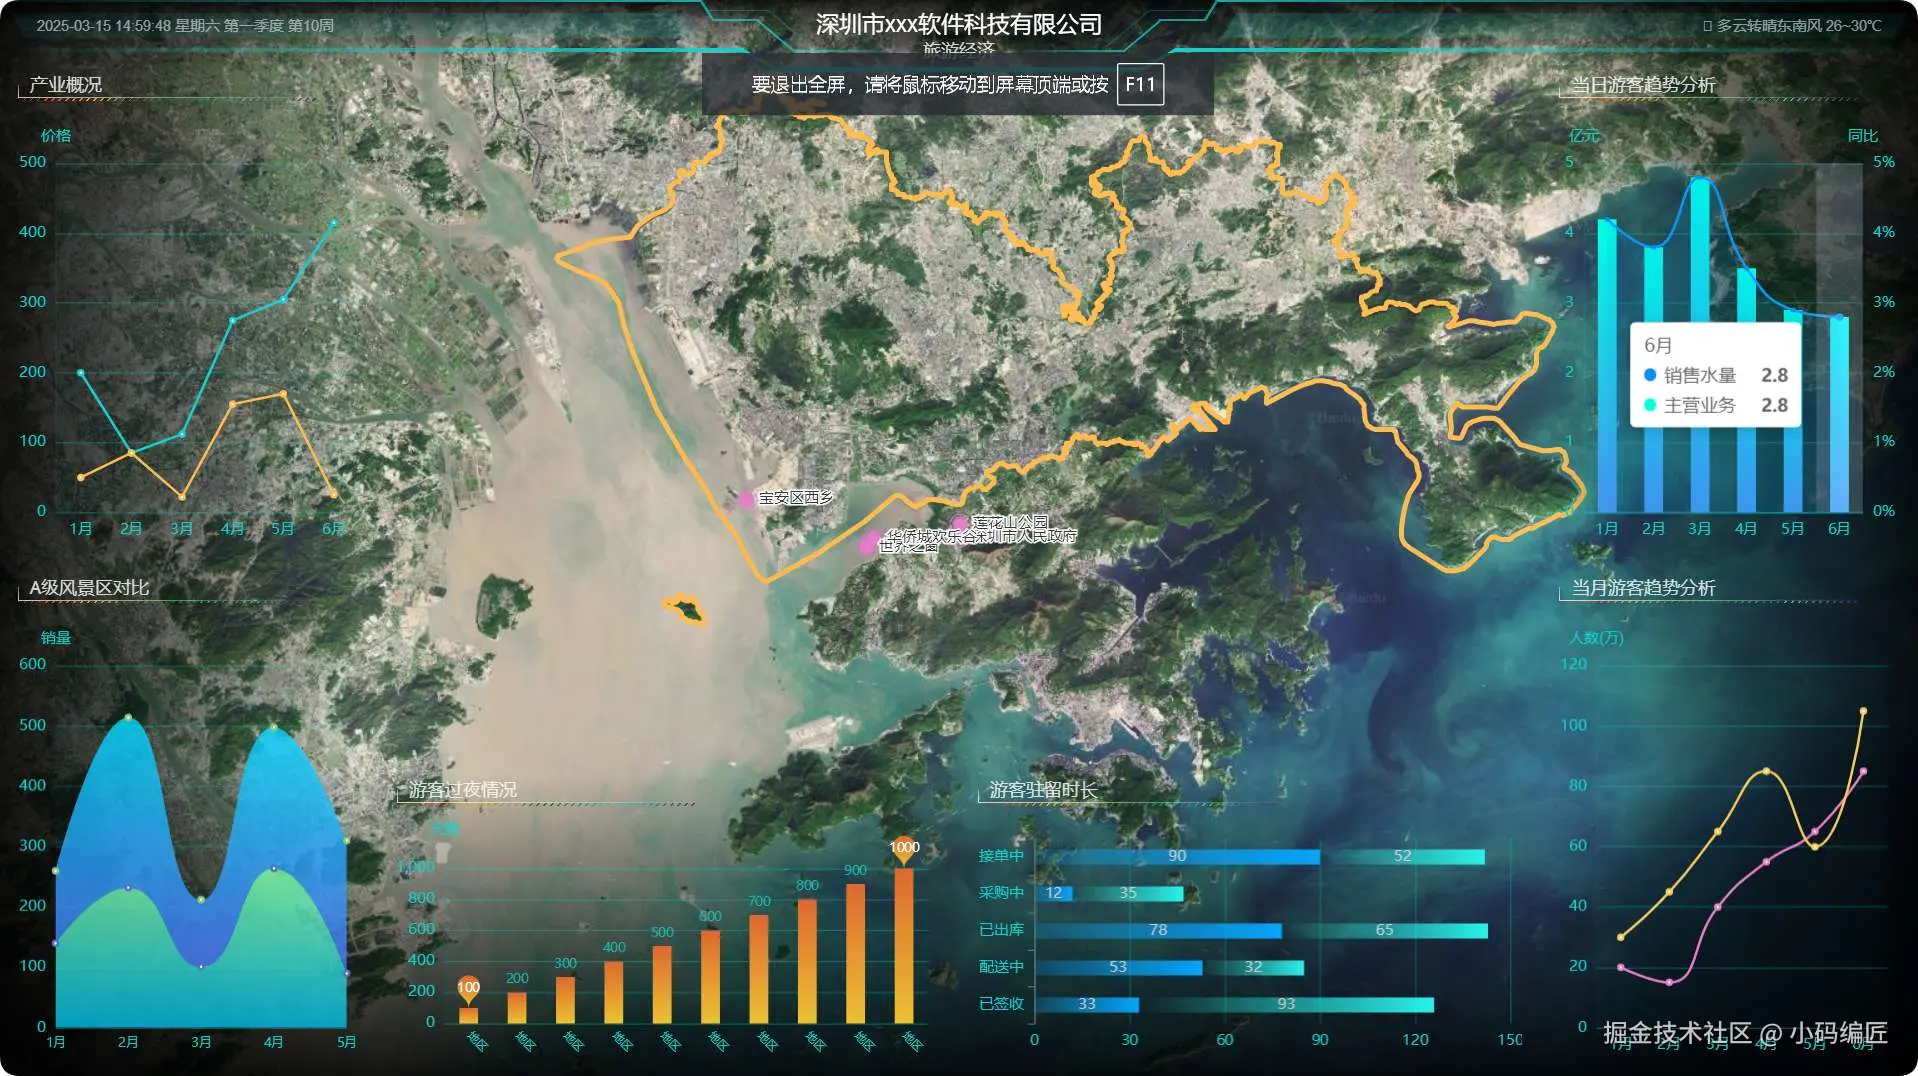Click the pink line's lowest point near 15
This screenshot has height=1076, width=1918.
tap(1669, 982)
